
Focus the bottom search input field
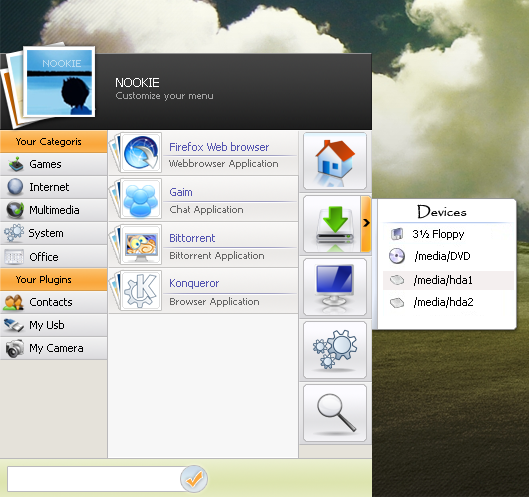95,479
